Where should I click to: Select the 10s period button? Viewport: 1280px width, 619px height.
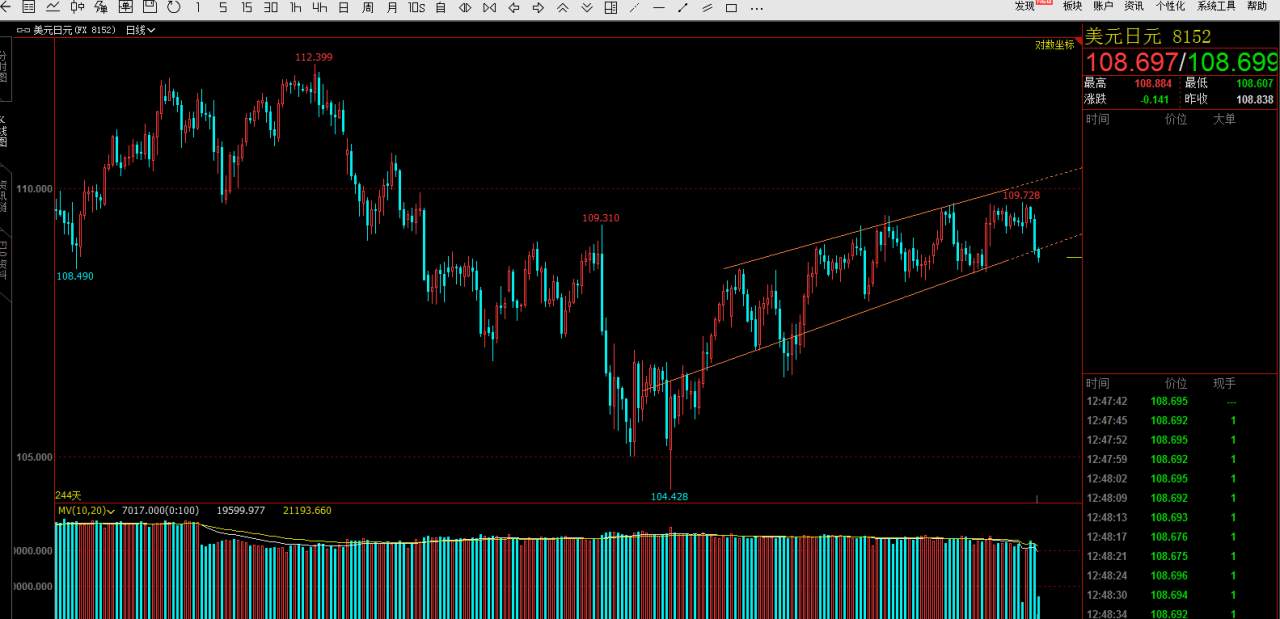coord(416,7)
